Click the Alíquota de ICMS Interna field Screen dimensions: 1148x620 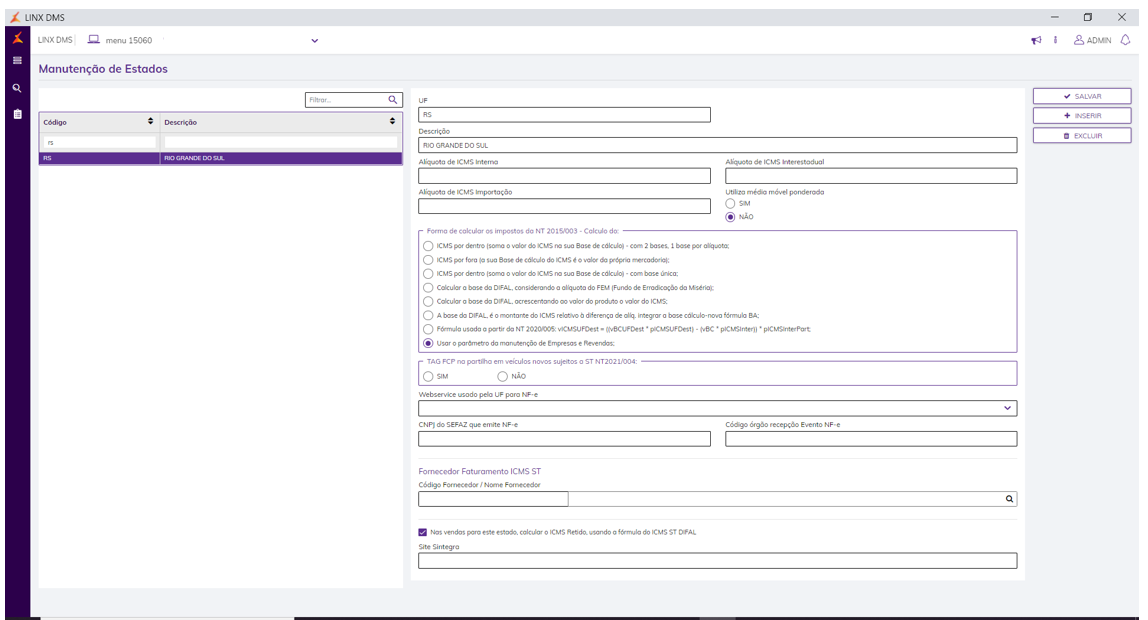564,176
